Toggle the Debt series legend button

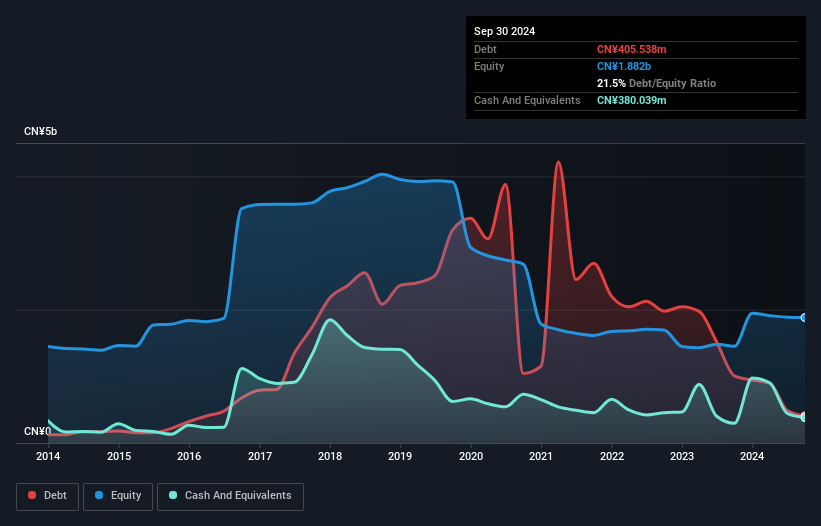48,496
